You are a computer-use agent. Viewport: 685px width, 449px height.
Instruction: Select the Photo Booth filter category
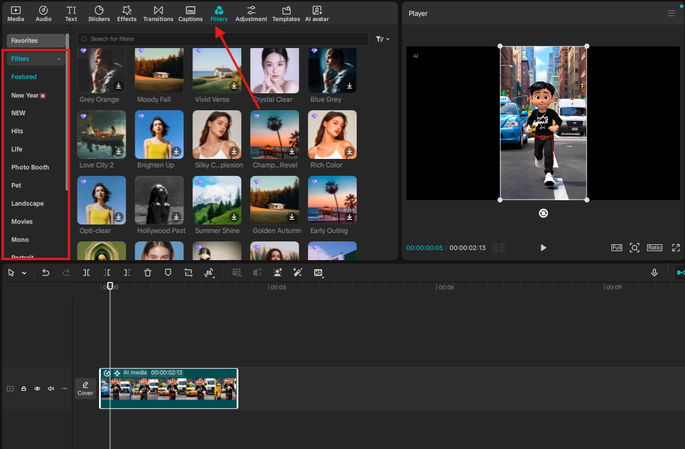(x=30, y=167)
